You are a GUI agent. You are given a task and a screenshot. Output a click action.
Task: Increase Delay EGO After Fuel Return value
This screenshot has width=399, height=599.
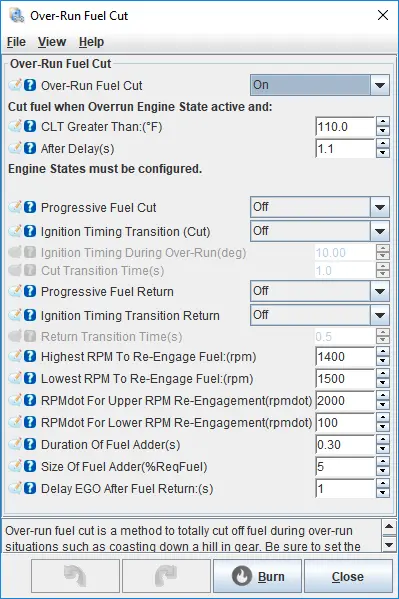pyautogui.click(x=383, y=484)
